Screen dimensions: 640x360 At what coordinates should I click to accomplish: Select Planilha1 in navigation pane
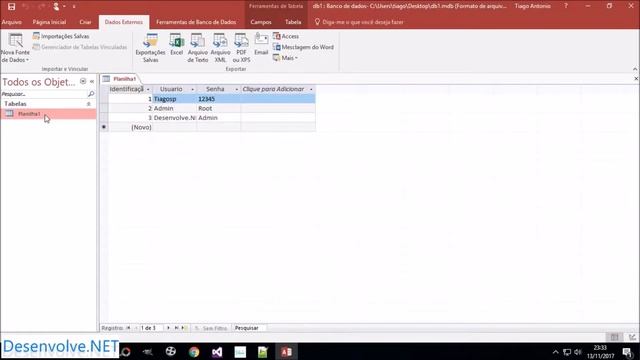48,114
